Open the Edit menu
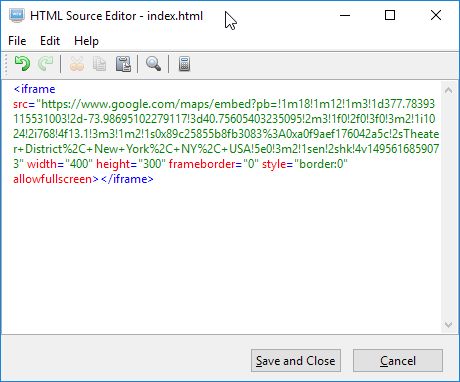The width and height of the screenshot is (460, 382). 50,41
